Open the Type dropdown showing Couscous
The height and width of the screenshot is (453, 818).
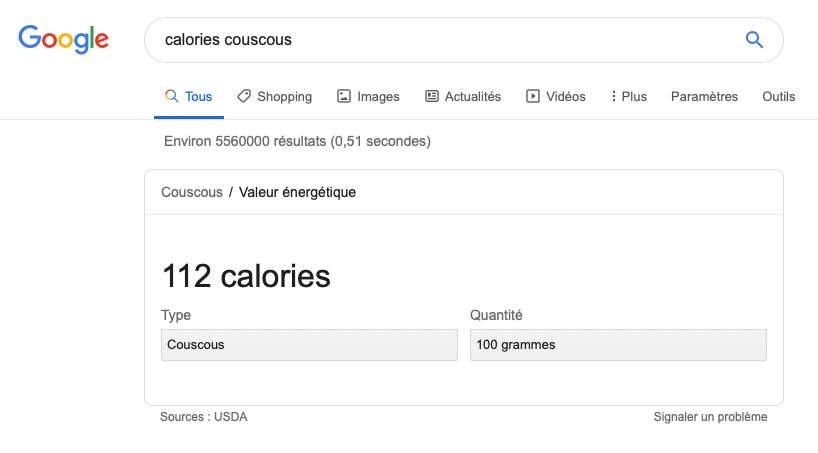coord(308,345)
